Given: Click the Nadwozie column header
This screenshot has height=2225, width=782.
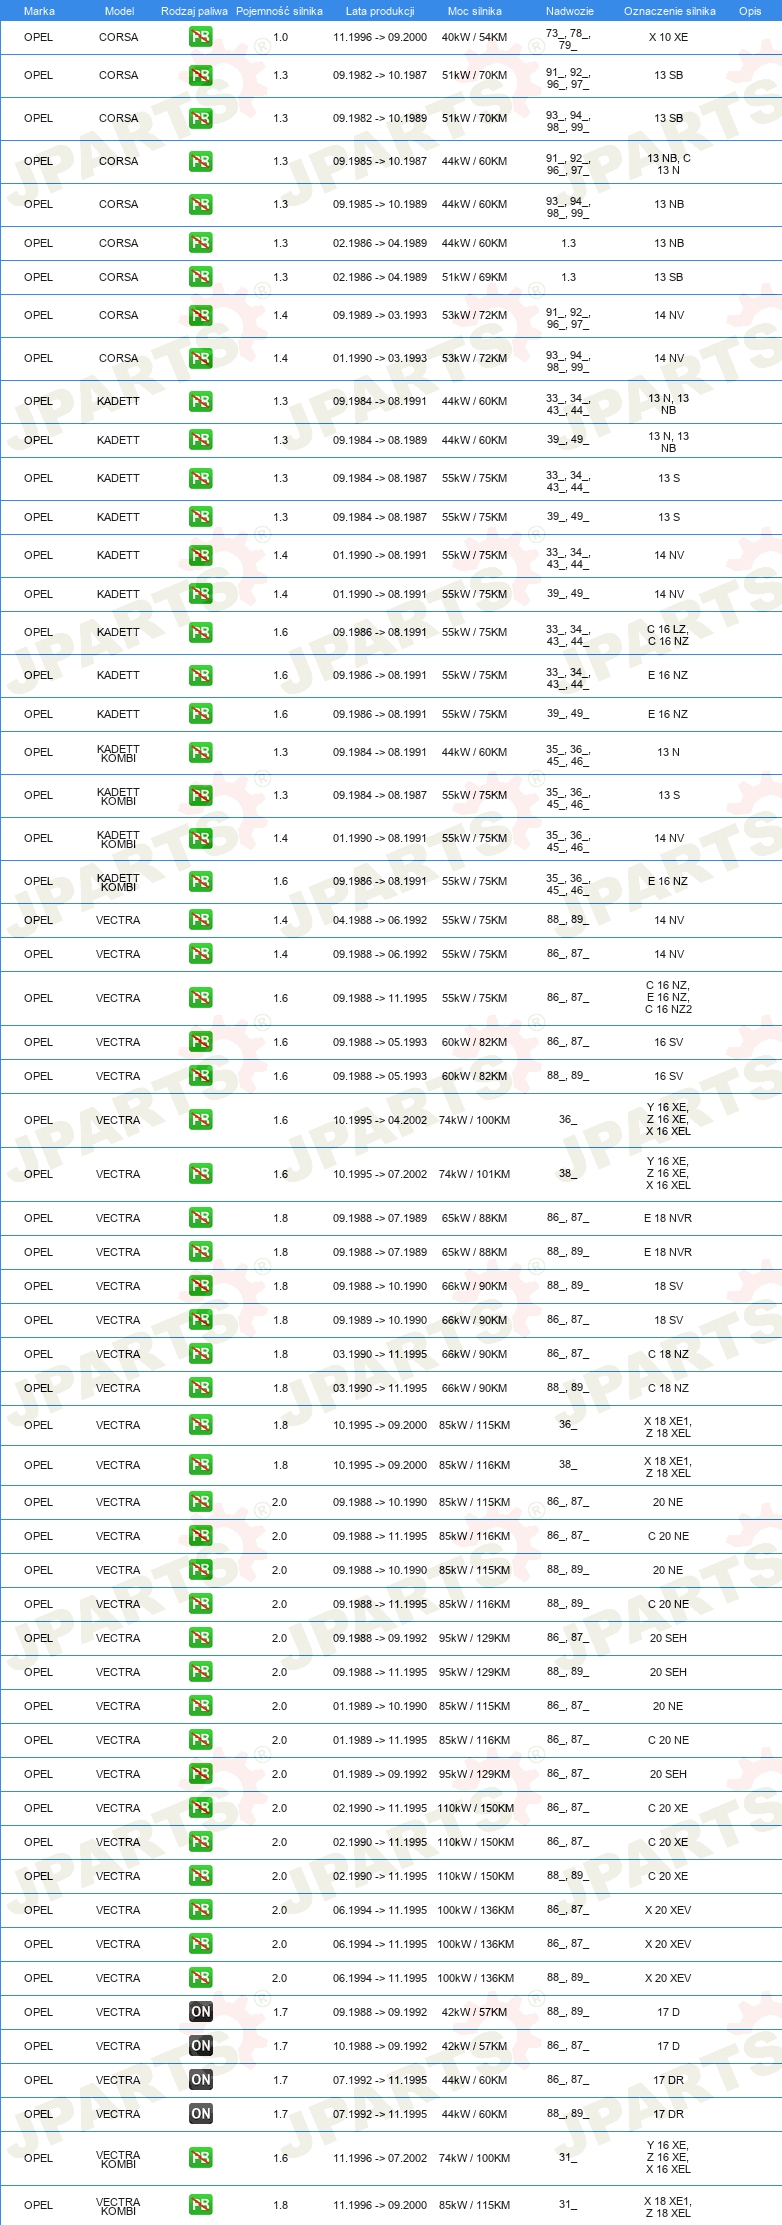Looking at the screenshot, I should pos(570,11).
